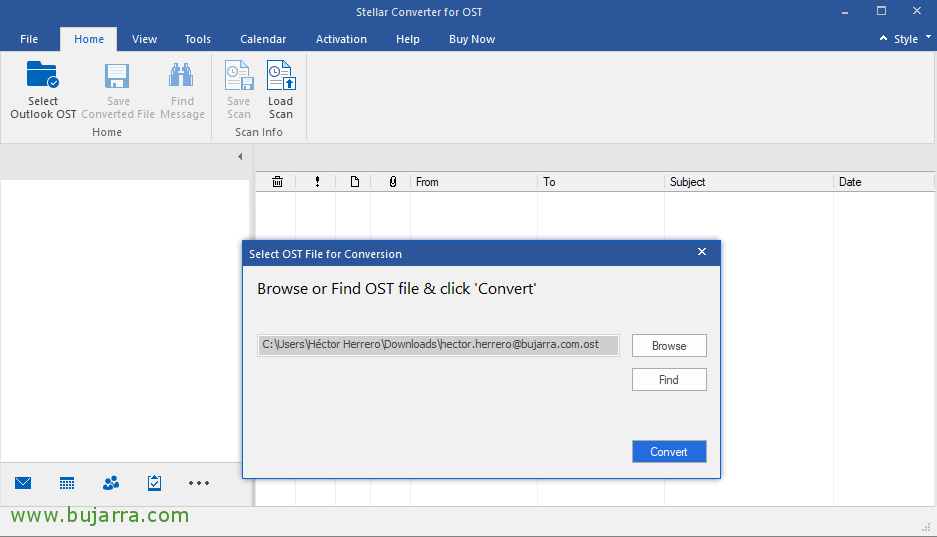Open the Style dropdown menu
937x537 pixels.
912,39
